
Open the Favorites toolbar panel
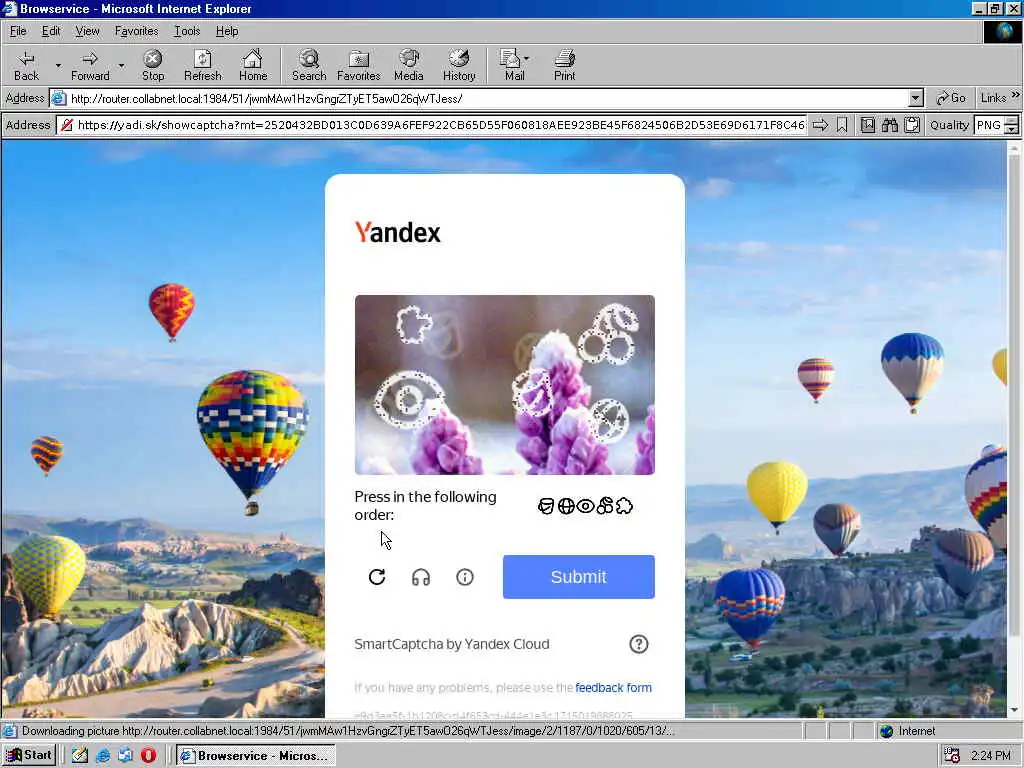(x=359, y=65)
